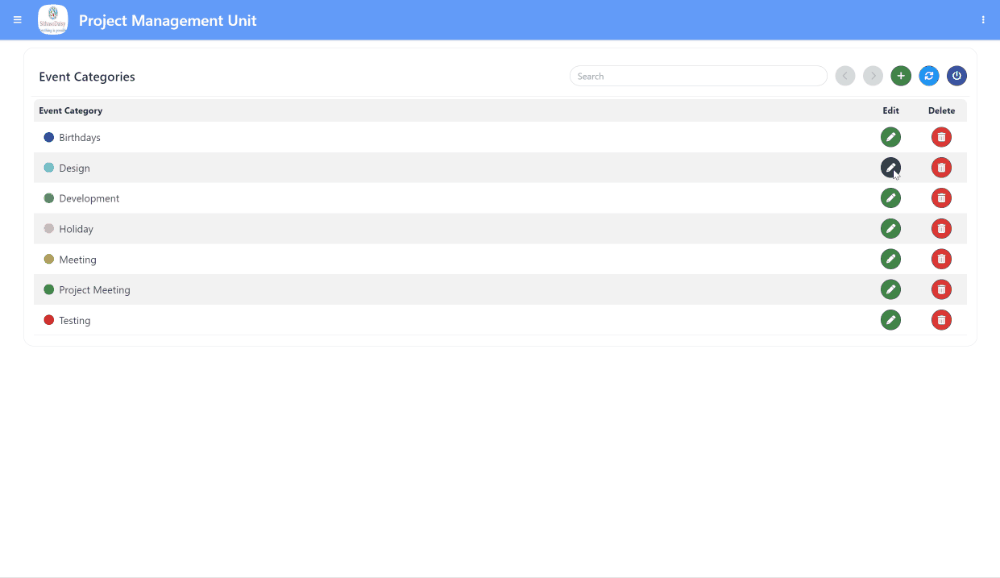Open the vertical dots options menu
This screenshot has width=1000, height=578.
click(x=983, y=20)
